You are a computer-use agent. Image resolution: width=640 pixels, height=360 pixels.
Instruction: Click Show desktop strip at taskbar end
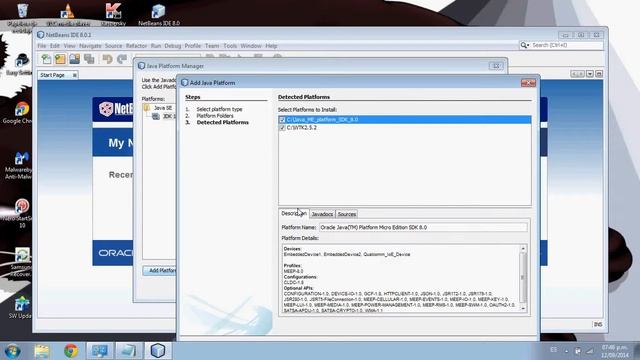point(636,351)
